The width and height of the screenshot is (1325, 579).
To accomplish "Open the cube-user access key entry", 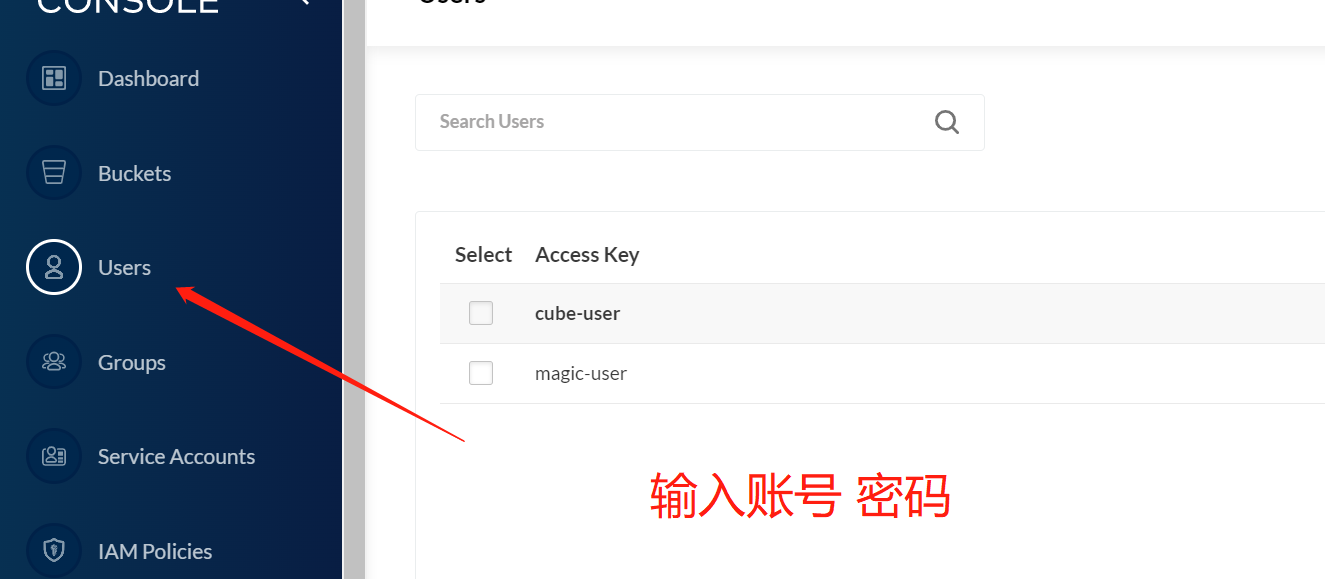I will click(578, 313).
